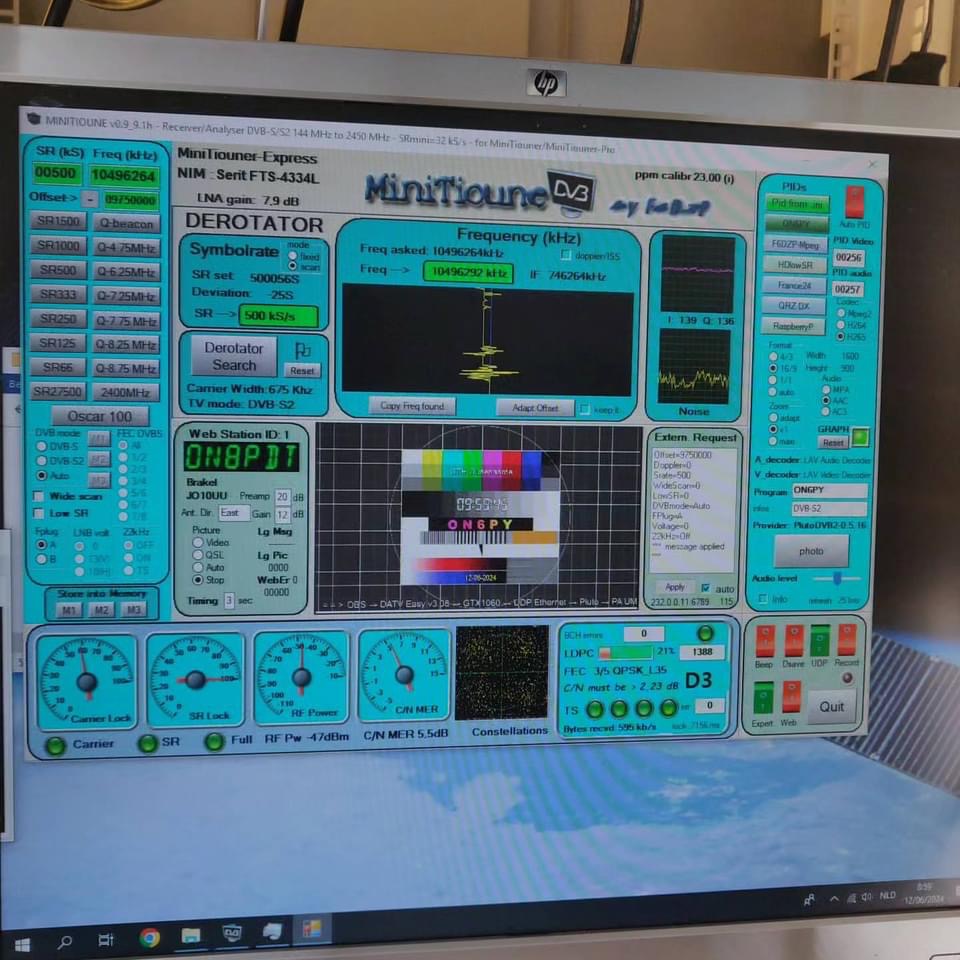This screenshot has width=960, height=960.
Task: Click the Oscar 100 button
Action: coord(100,416)
